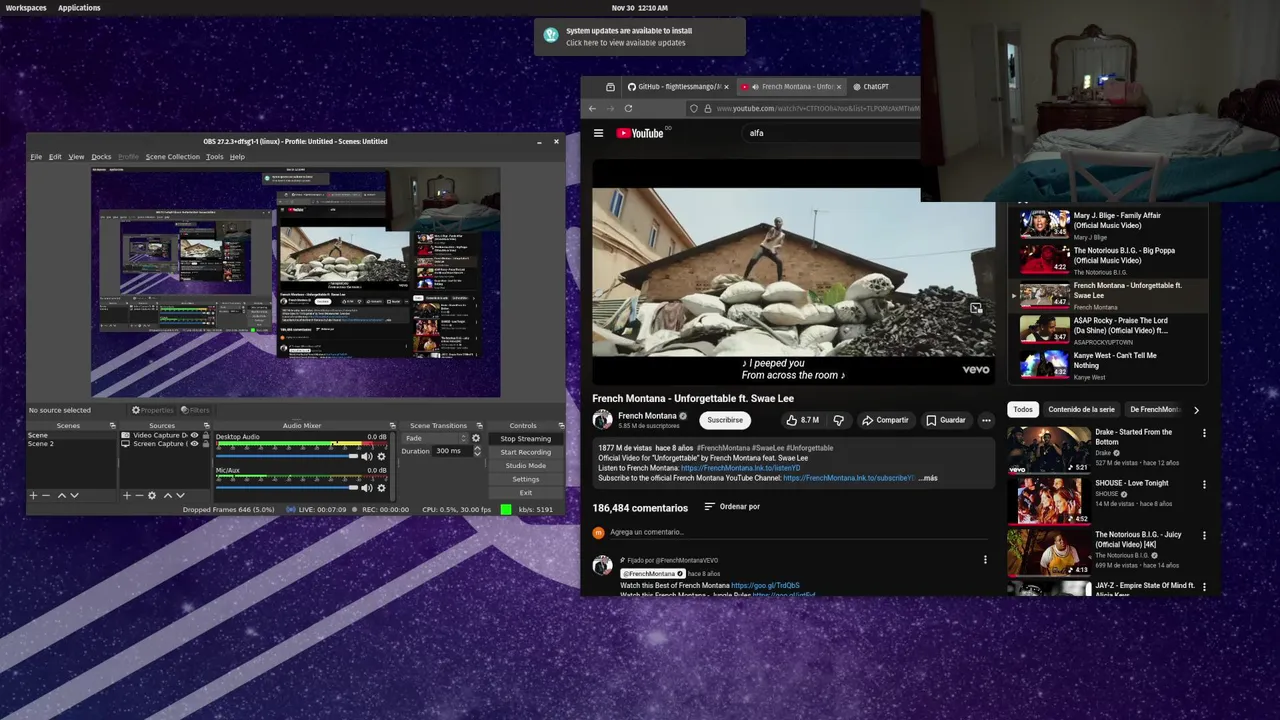Open OBS Settings button

[525, 479]
